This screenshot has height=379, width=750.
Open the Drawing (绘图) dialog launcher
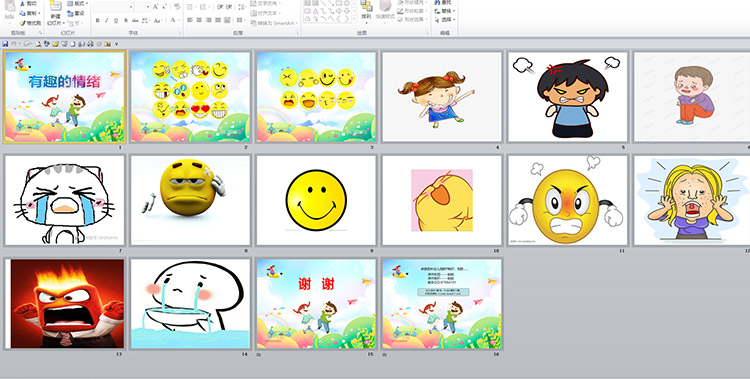427,33
